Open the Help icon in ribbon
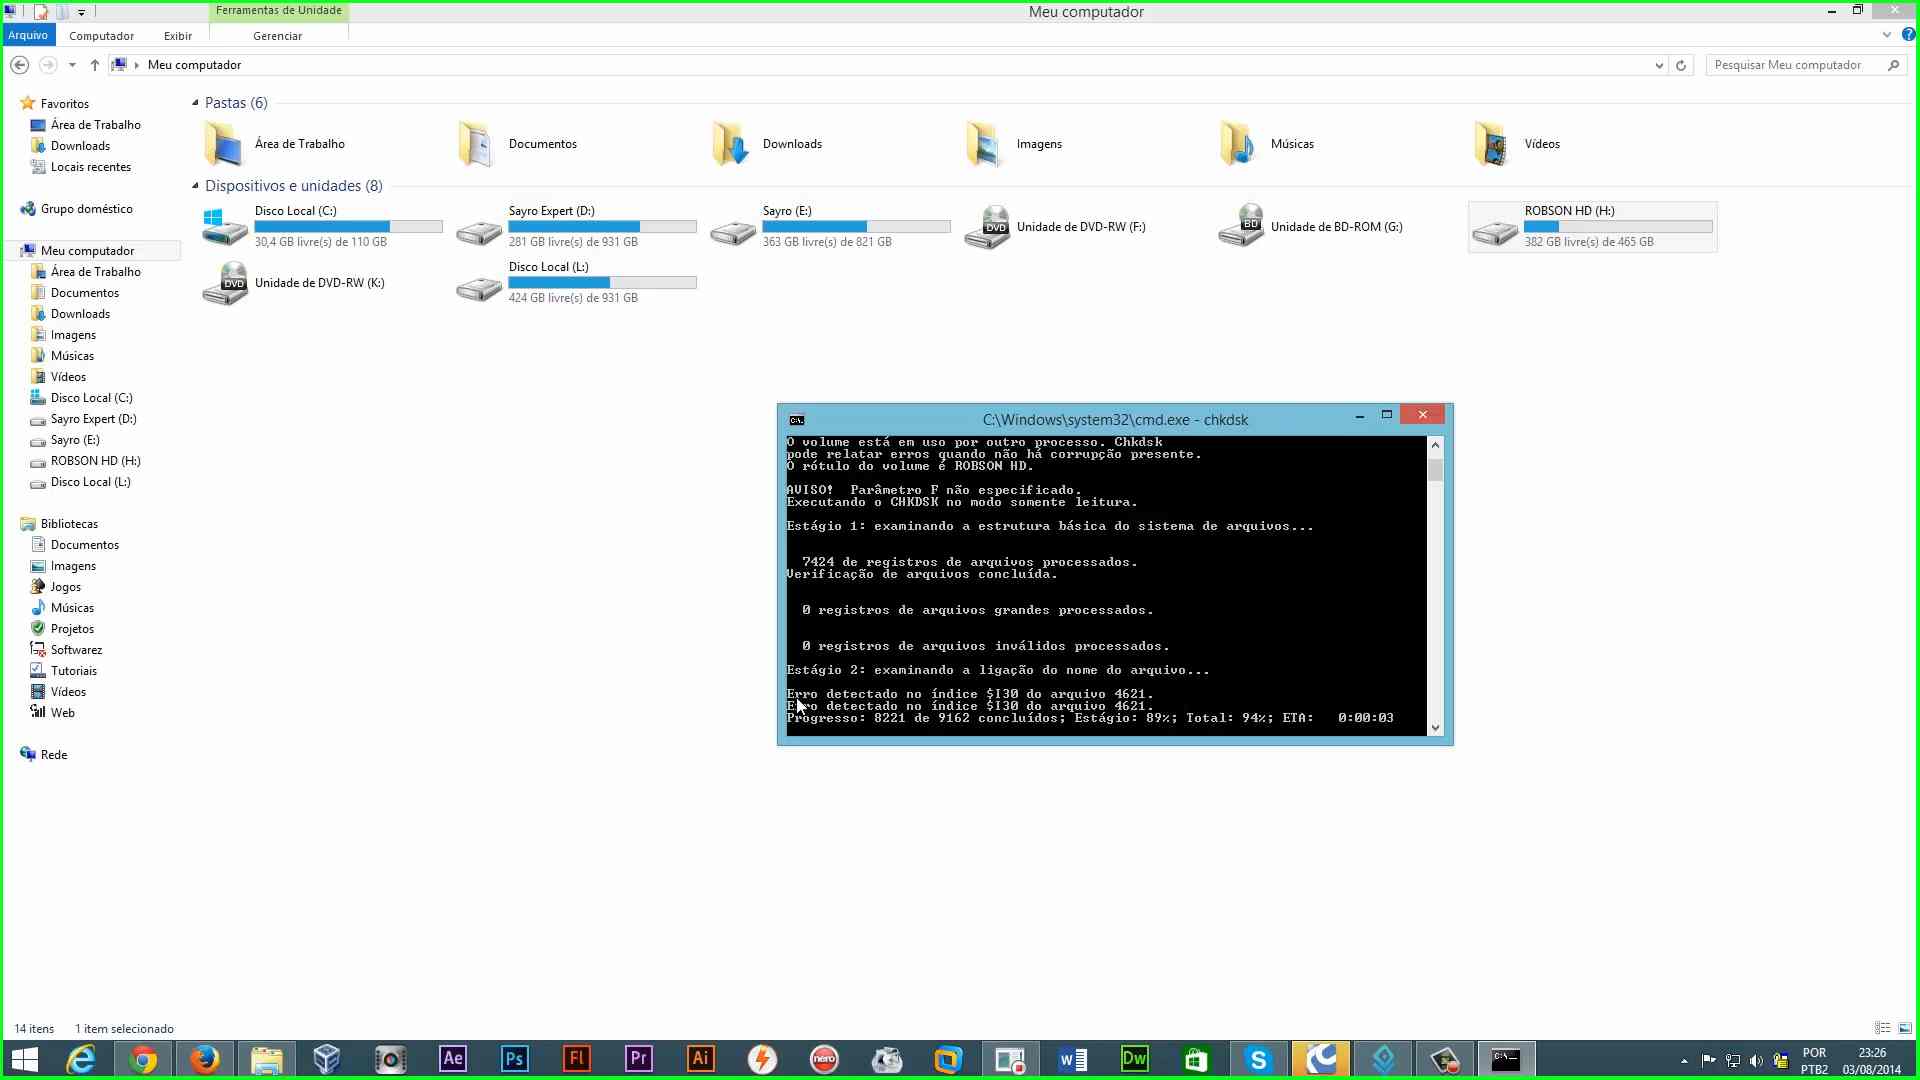Image resolution: width=1920 pixels, height=1080 pixels. 1908,35
